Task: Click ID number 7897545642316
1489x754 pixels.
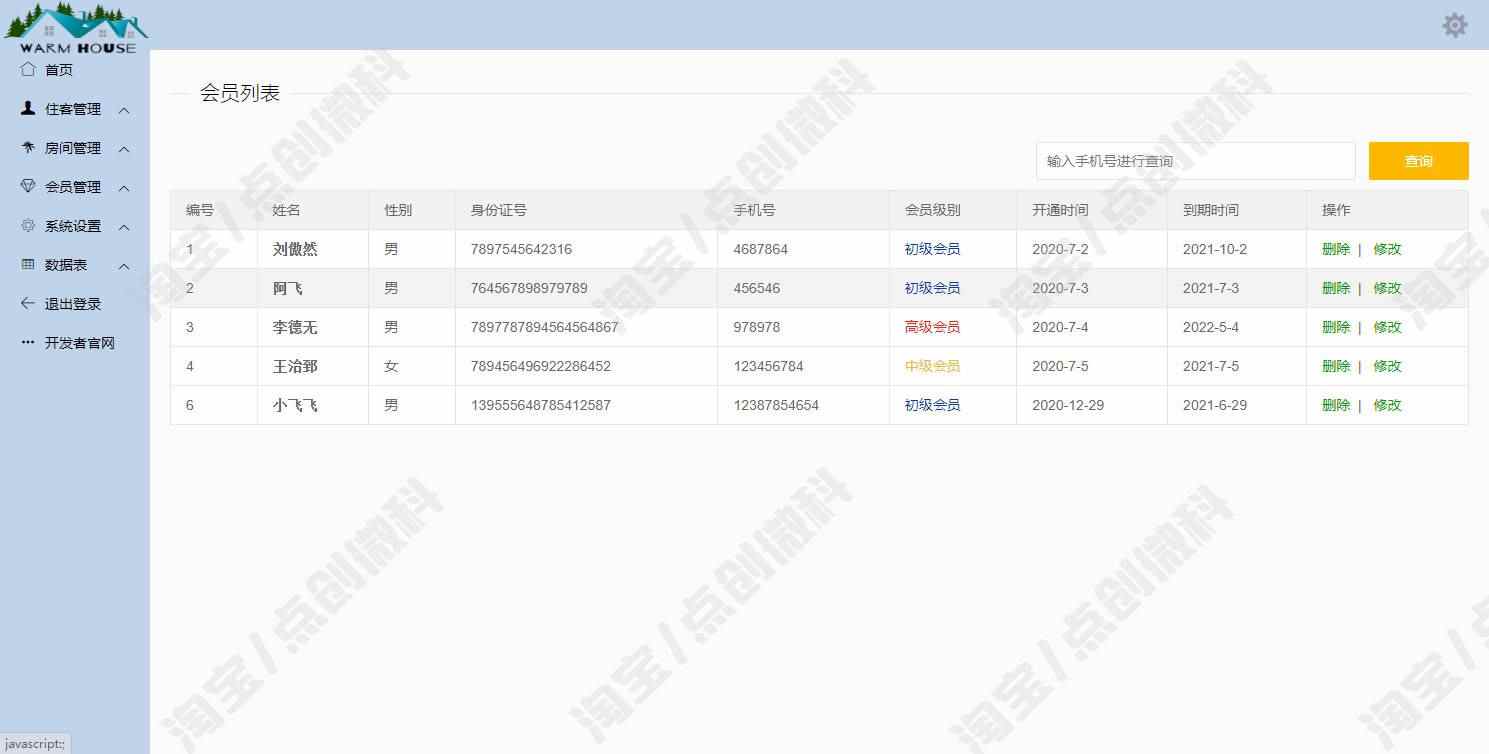Action: [522, 249]
